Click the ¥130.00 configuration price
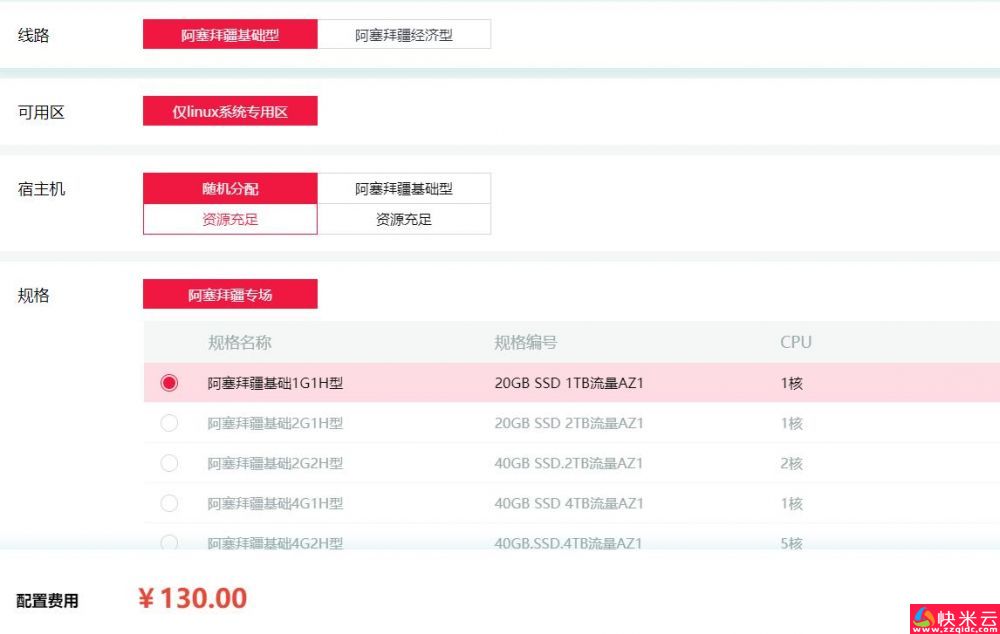Viewport: 1000px width, 634px height. click(192, 598)
